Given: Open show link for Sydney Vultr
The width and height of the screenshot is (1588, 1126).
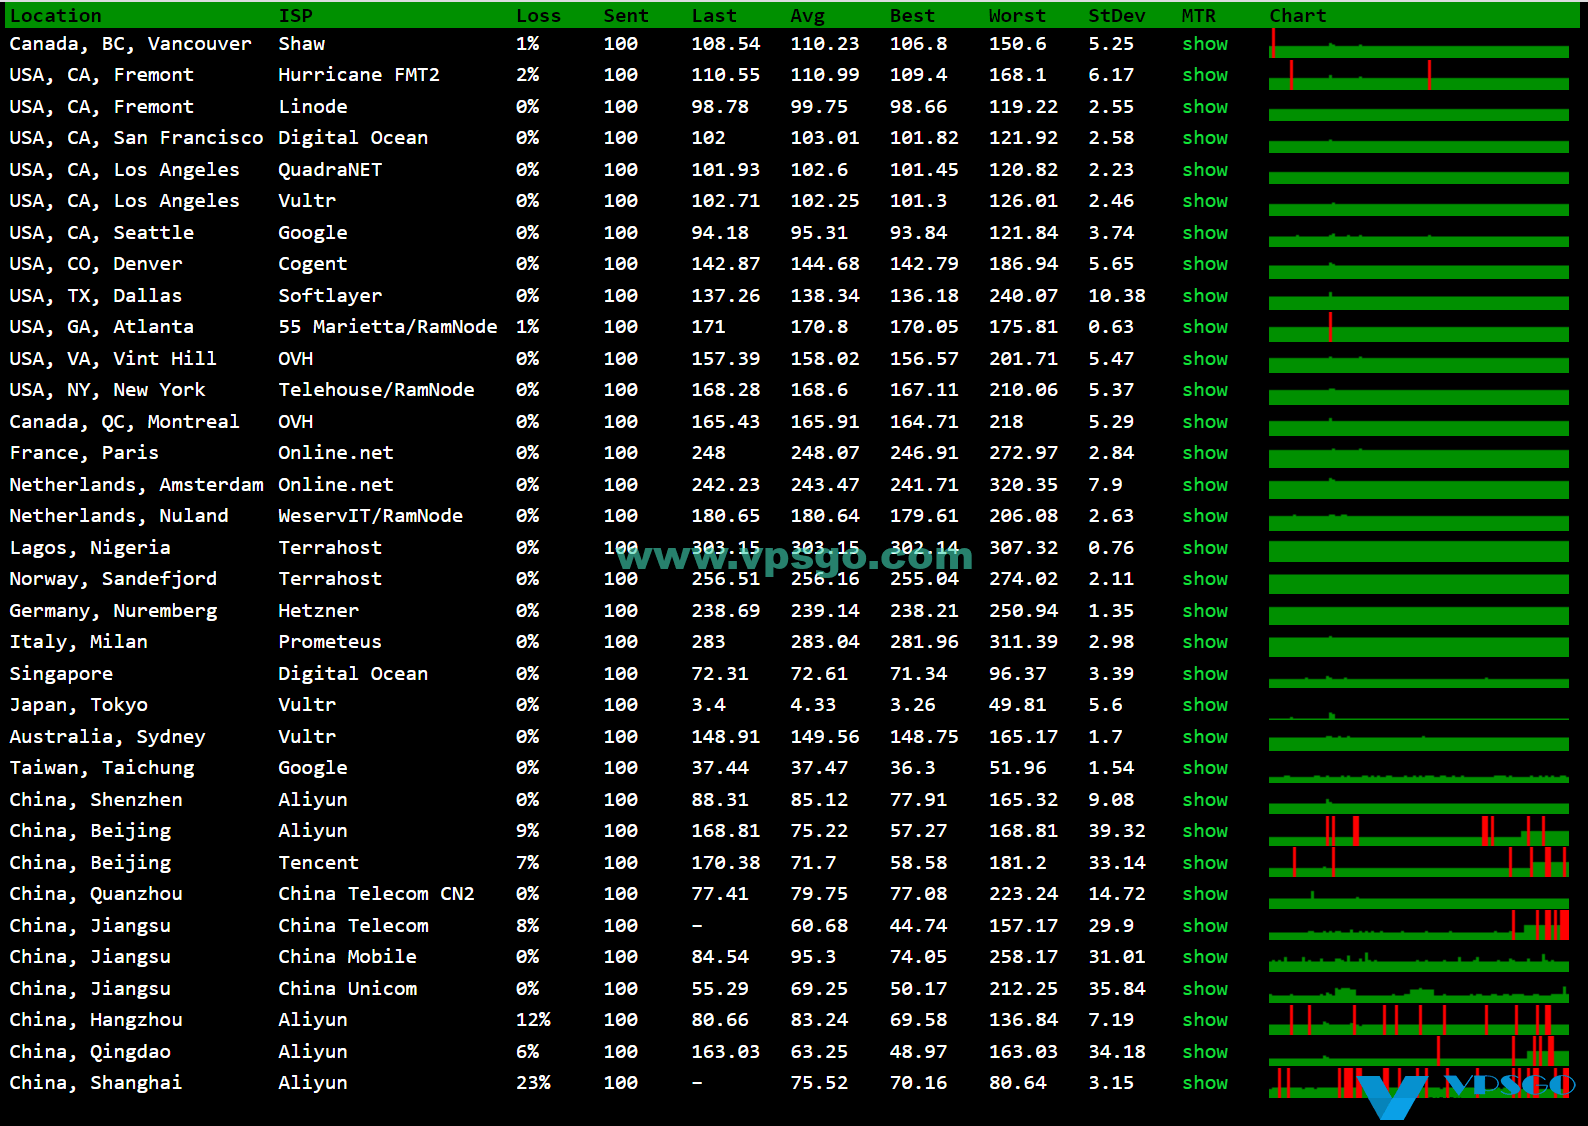Looking at the screenshot, I should [1205, 737].
